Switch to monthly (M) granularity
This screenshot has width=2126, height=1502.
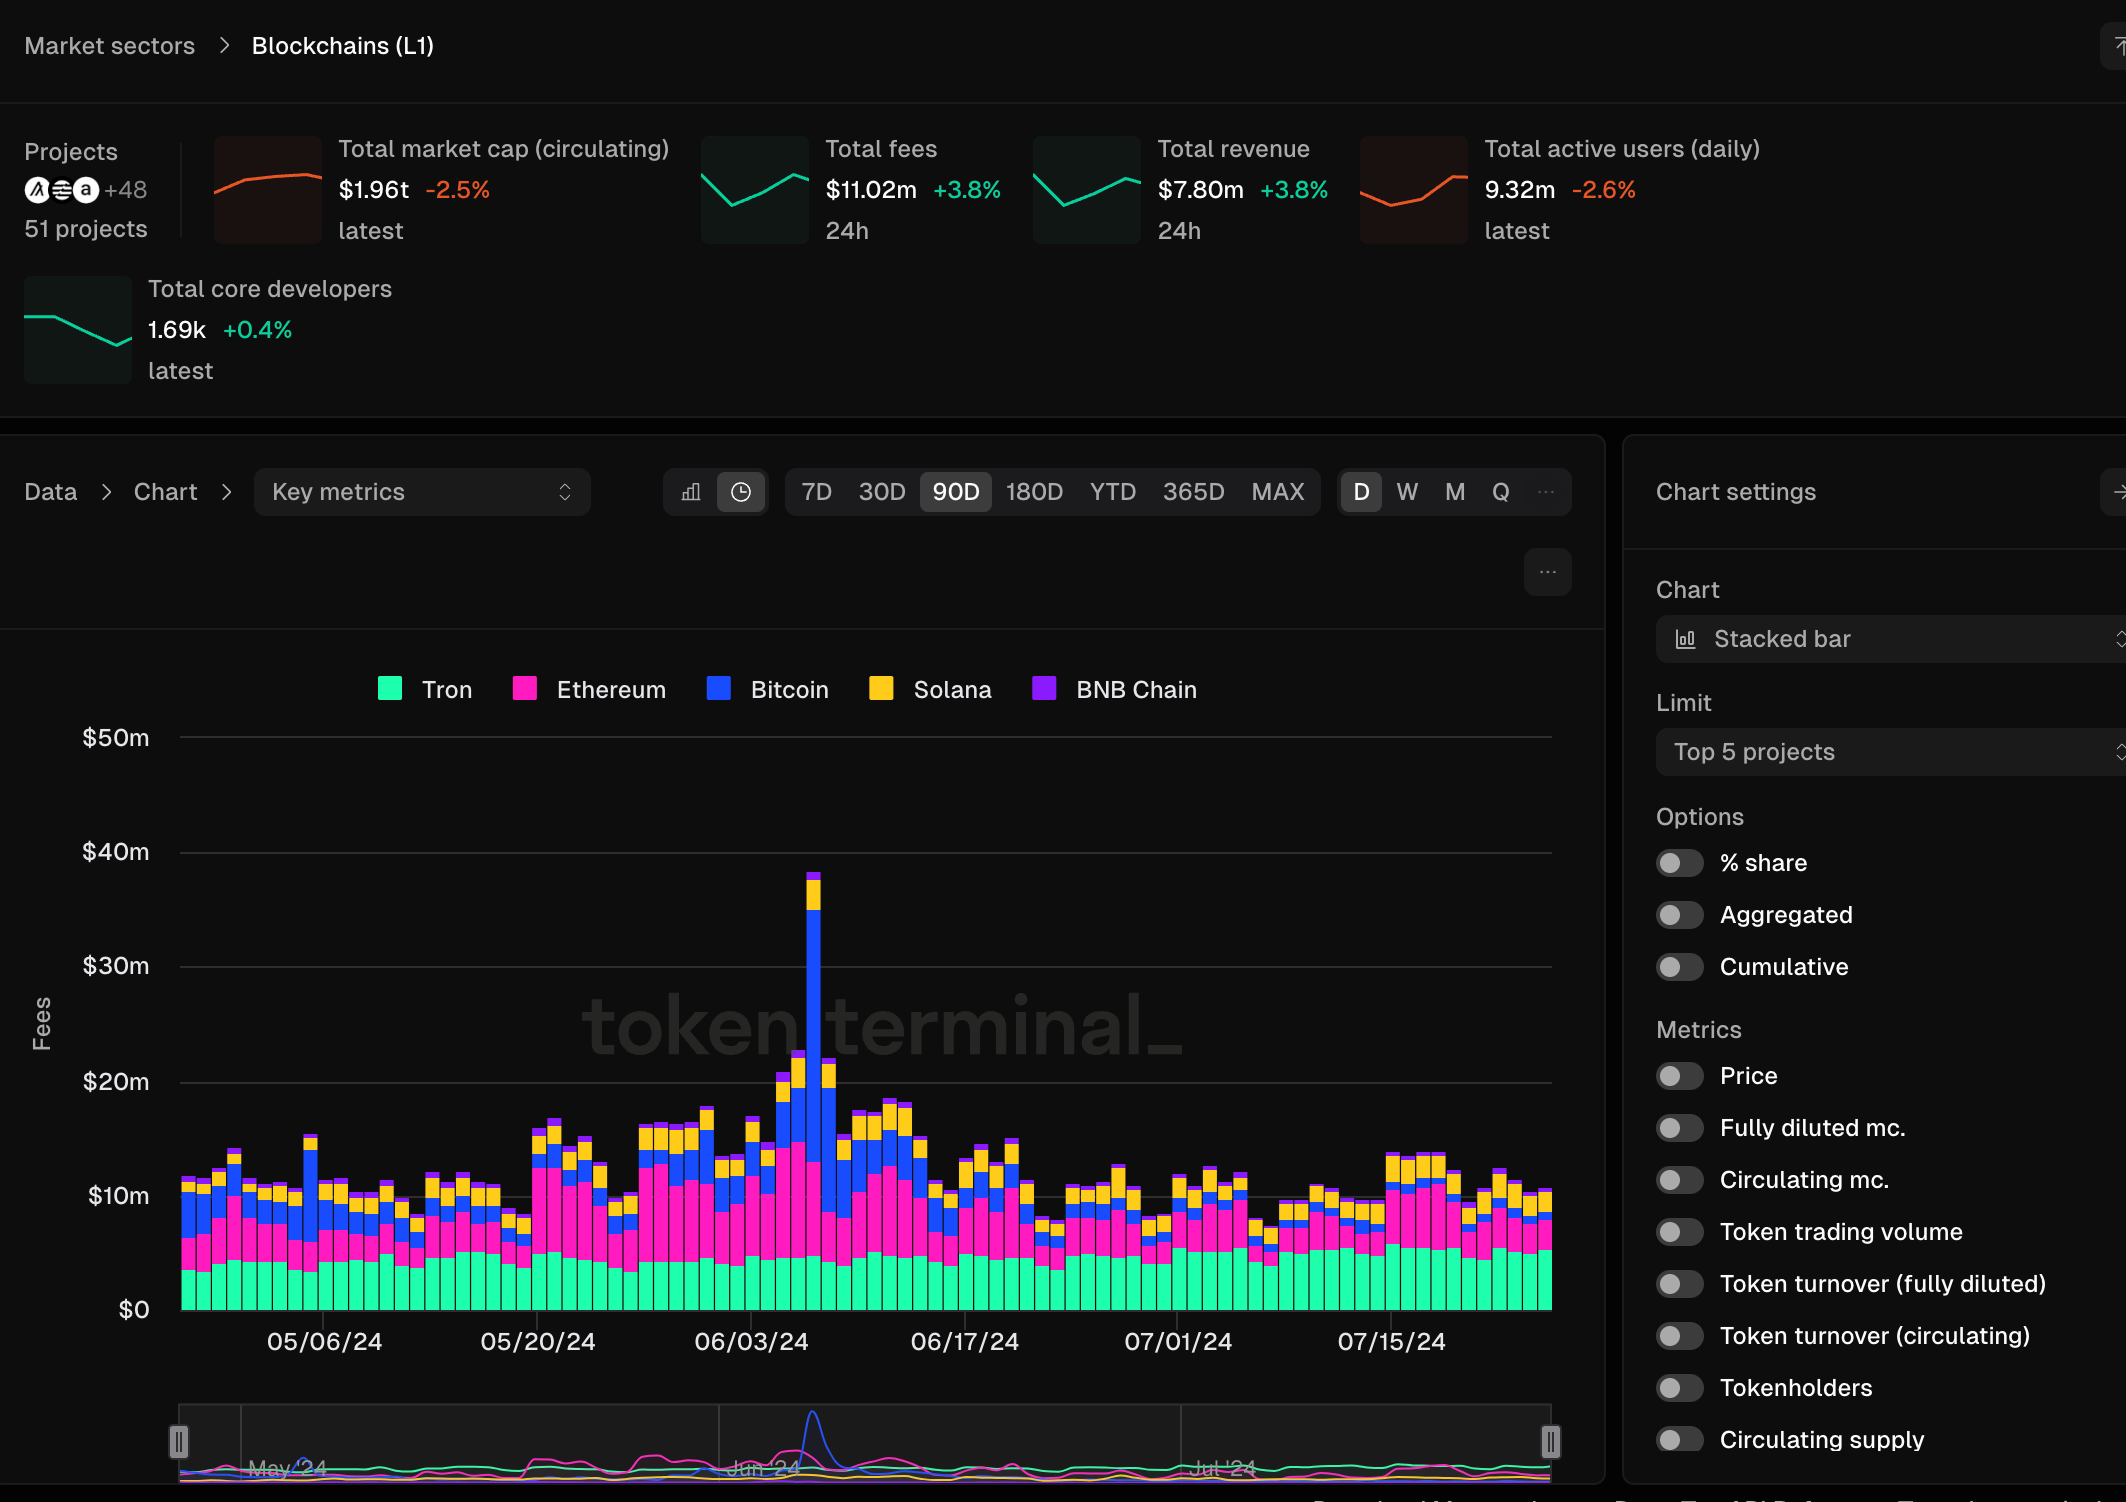pyautogui.click(x=1455, y=492)
